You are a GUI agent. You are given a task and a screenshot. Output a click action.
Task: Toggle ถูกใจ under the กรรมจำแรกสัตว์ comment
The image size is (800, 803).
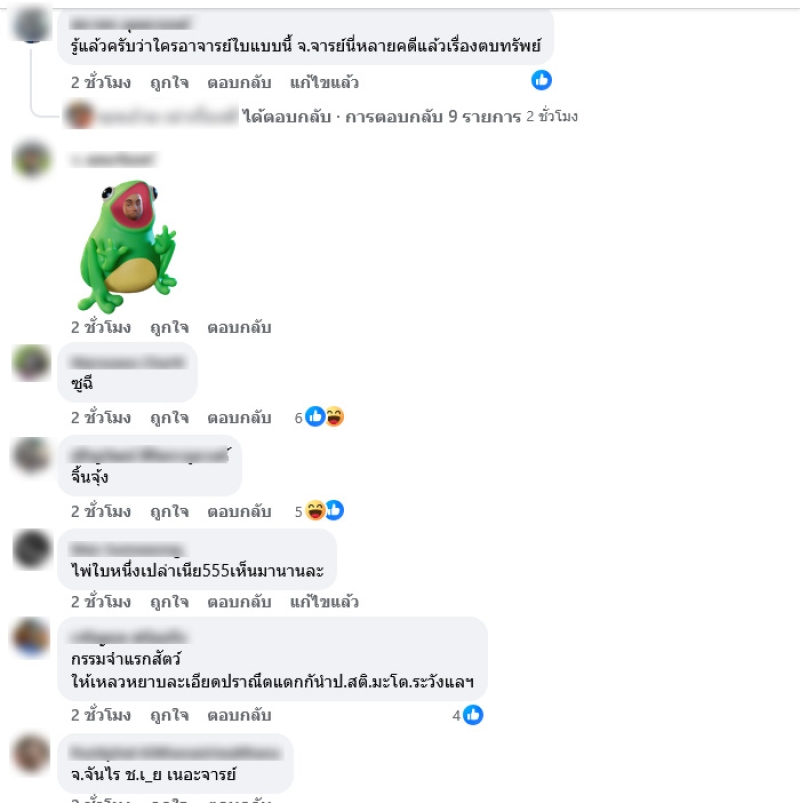pyautogui.click(x=170, y=715)
